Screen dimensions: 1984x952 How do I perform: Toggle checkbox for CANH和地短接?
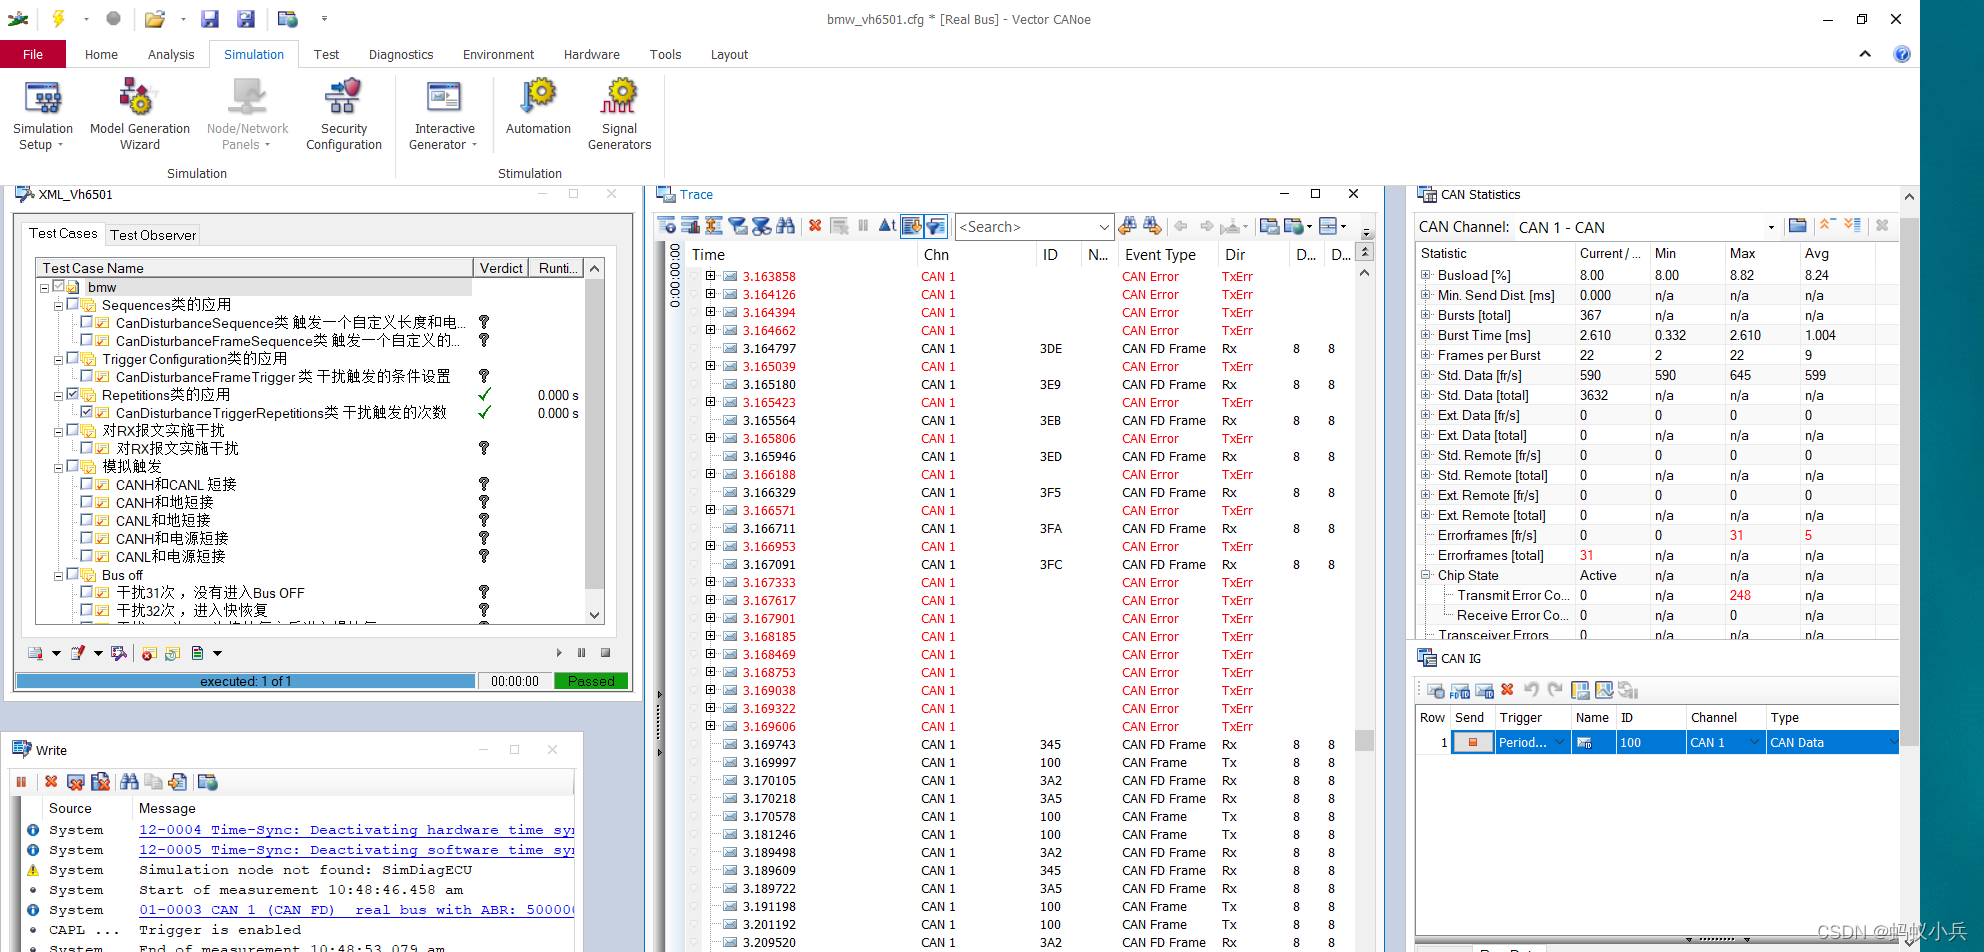[87, 502]
